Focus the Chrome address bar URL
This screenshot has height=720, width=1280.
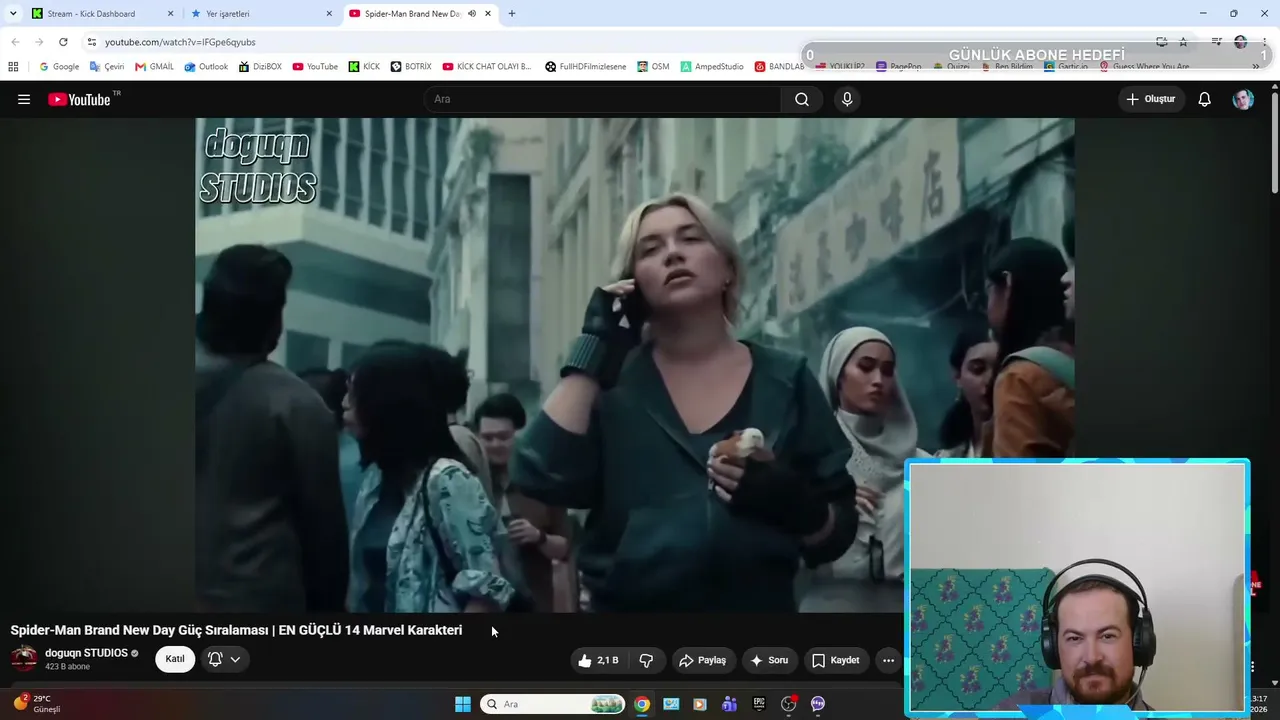(180, 42)
